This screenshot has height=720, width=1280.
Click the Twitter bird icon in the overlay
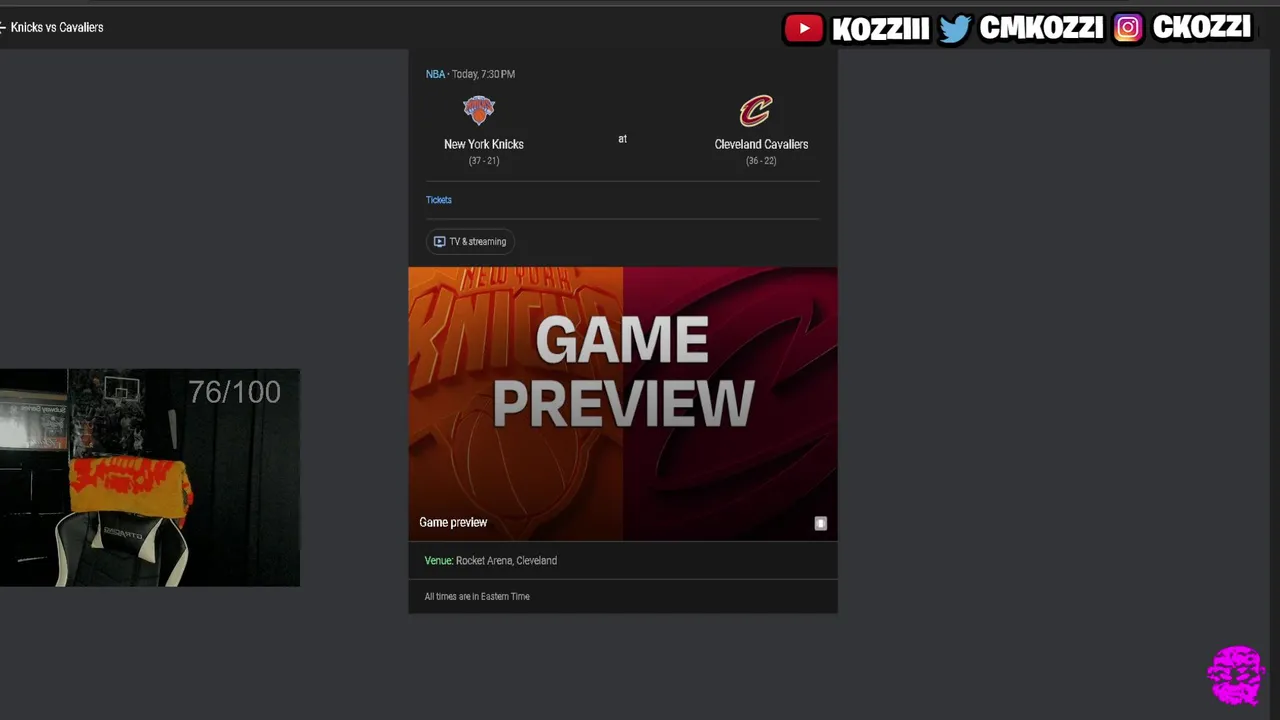pyautogui.click(x=955, y=29)
